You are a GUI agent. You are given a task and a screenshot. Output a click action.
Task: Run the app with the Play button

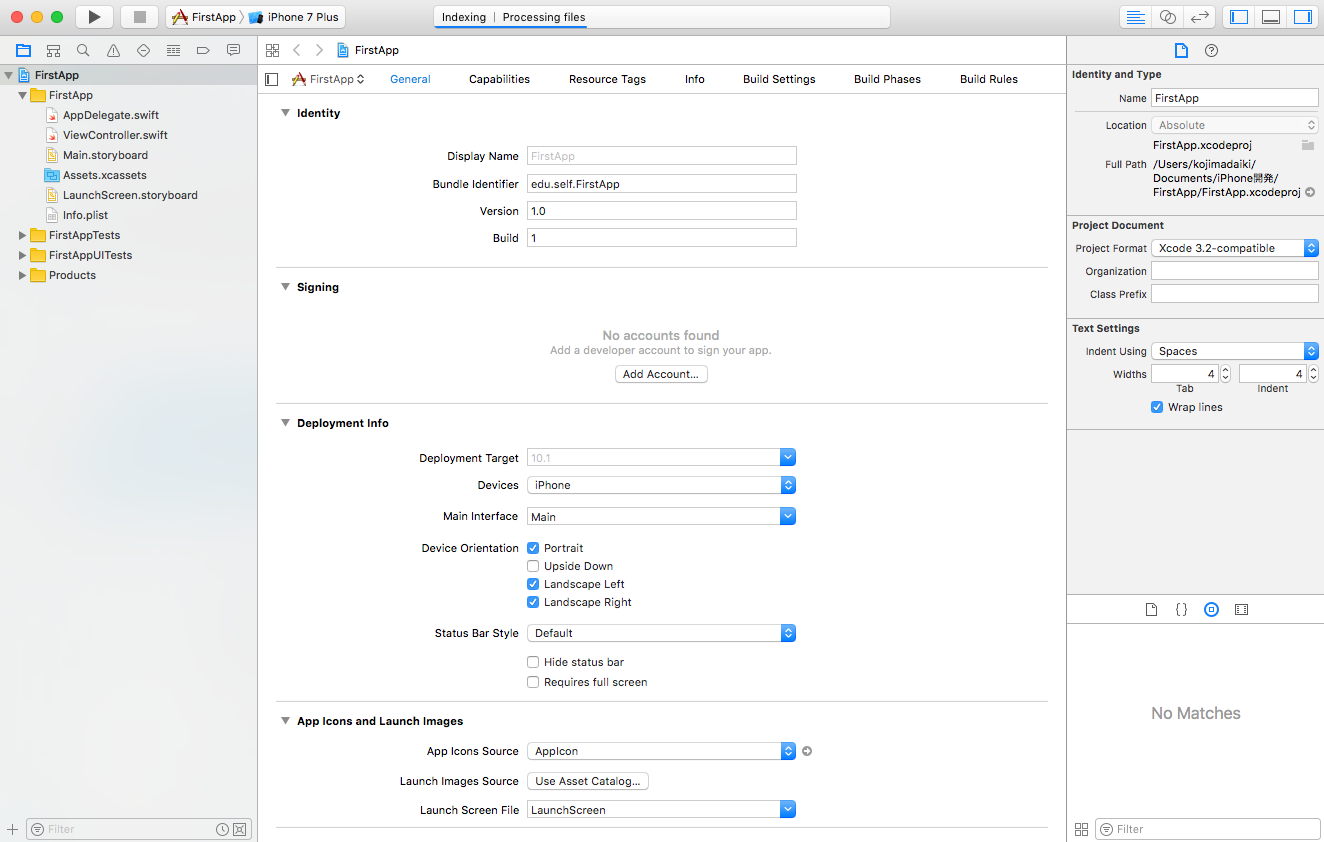pyautogui.click(x=94, y=17)
